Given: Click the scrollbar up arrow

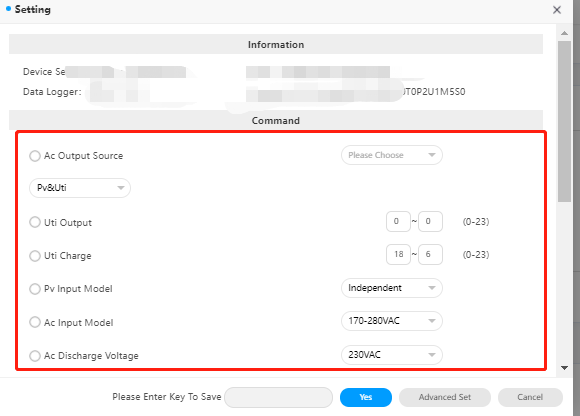Looking at the screenshot, I should [564, 33].
